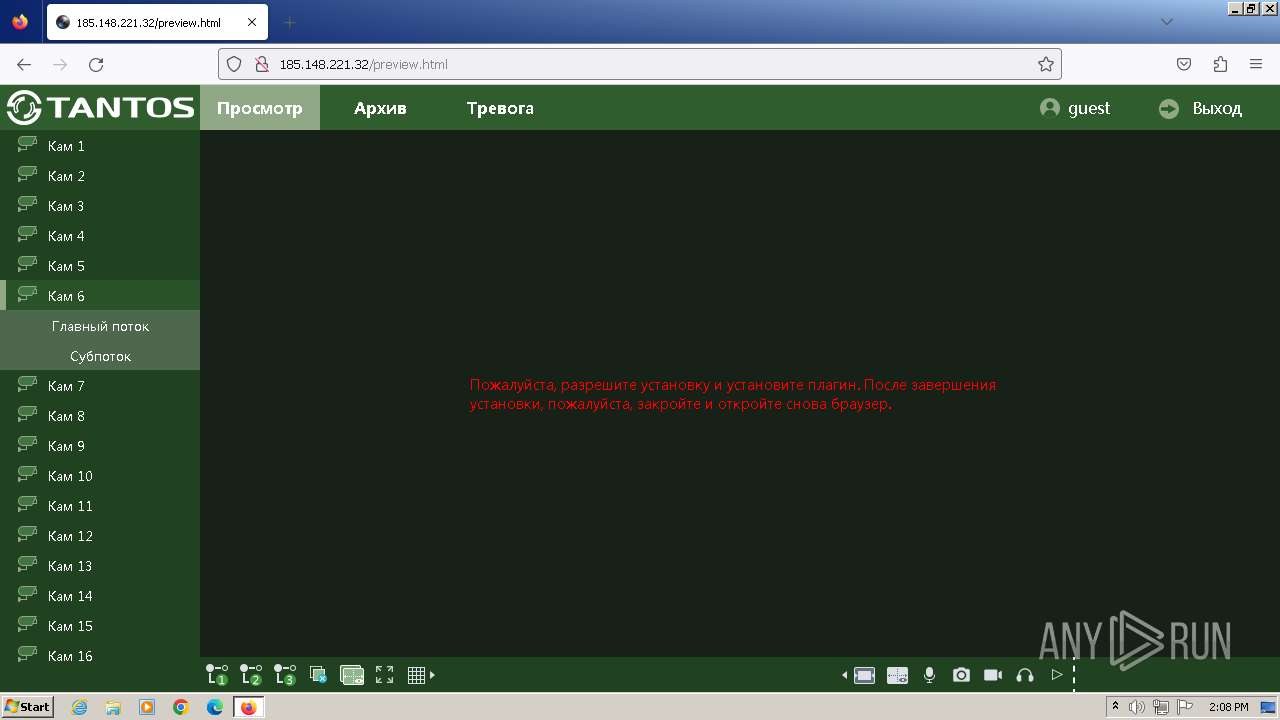
Task: Enter fullscreen view mode
Action: click(384, 675)
